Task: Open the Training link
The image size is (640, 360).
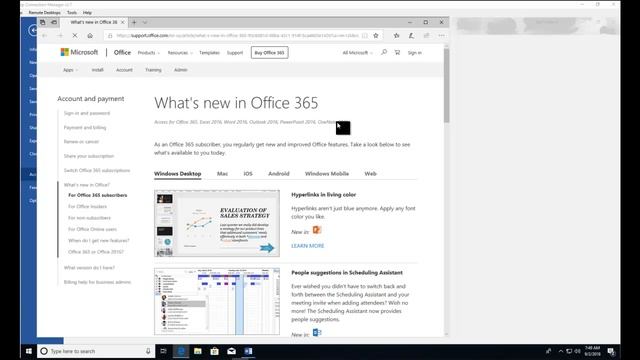Action: [x=153, y=70]
